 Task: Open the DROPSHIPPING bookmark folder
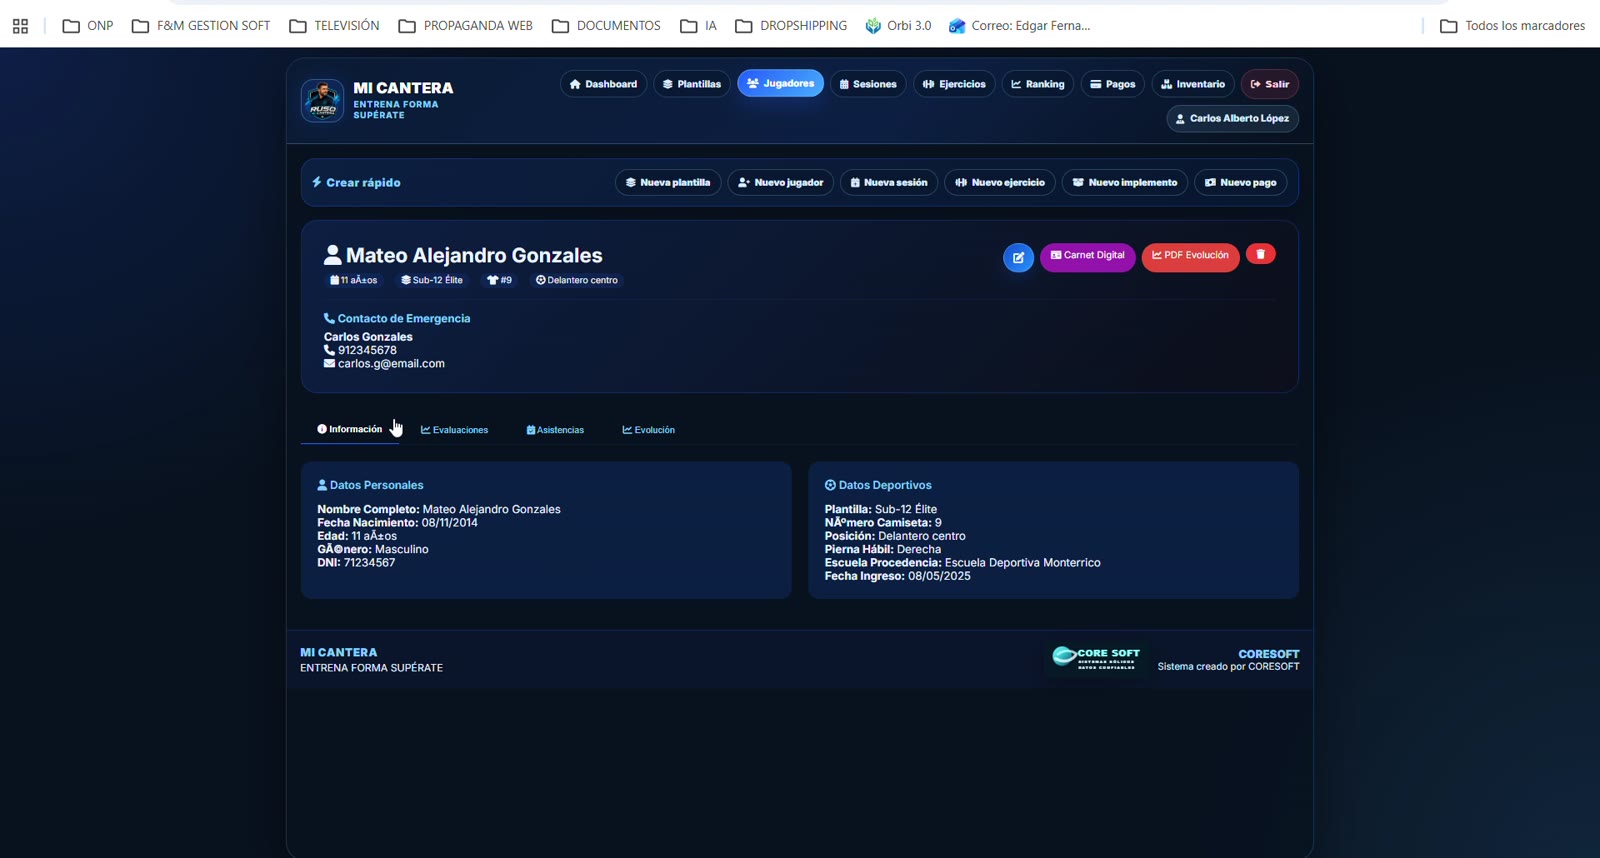pos(791,26)
